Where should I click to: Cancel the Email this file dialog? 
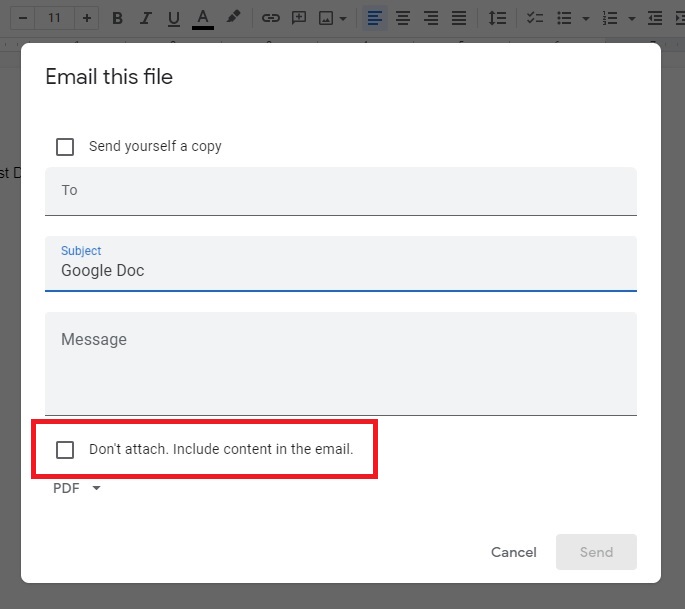(514, 552)
